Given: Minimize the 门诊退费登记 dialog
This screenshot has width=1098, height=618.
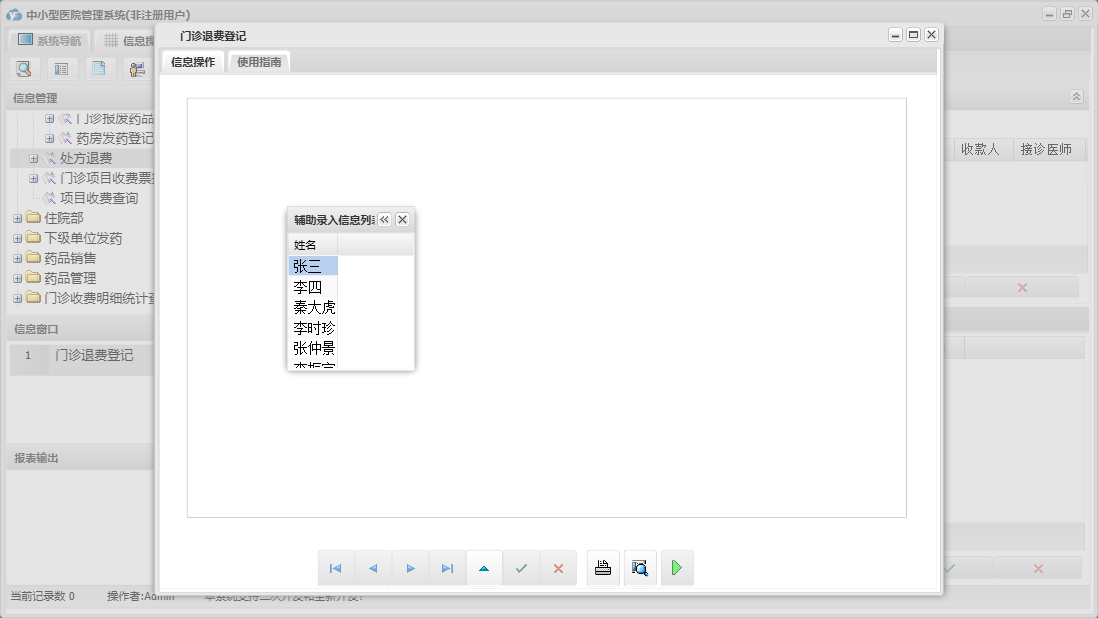Looking at the screenshot, I should coord(896,34).
